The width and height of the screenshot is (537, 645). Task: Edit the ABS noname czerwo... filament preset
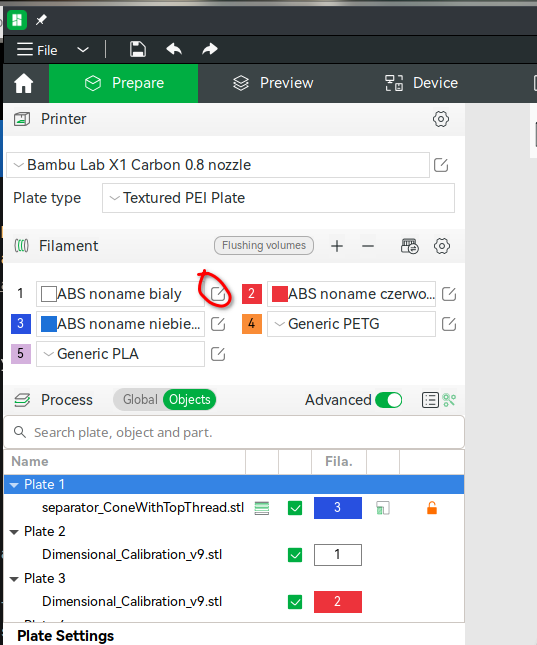point(449,294)
